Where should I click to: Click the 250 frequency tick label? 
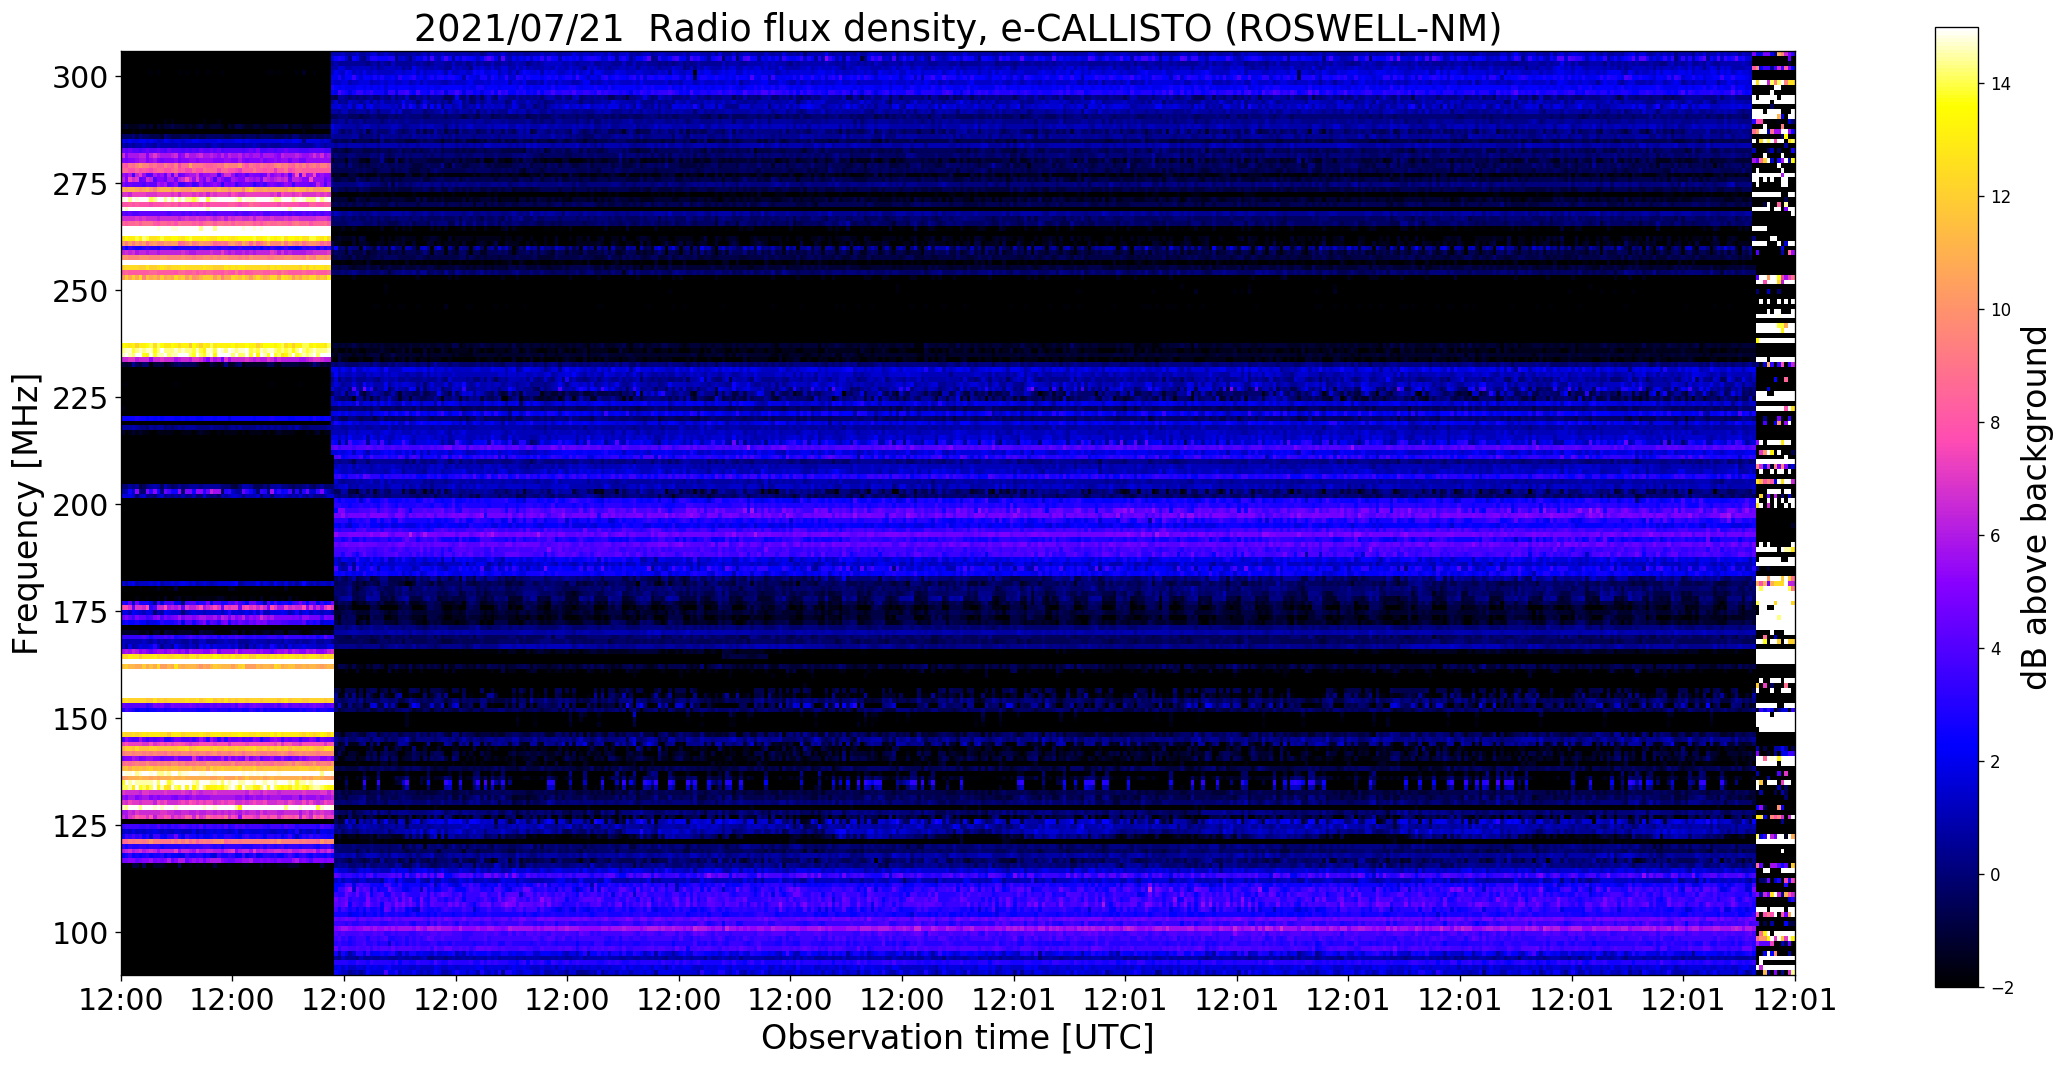tap(81, 291)
